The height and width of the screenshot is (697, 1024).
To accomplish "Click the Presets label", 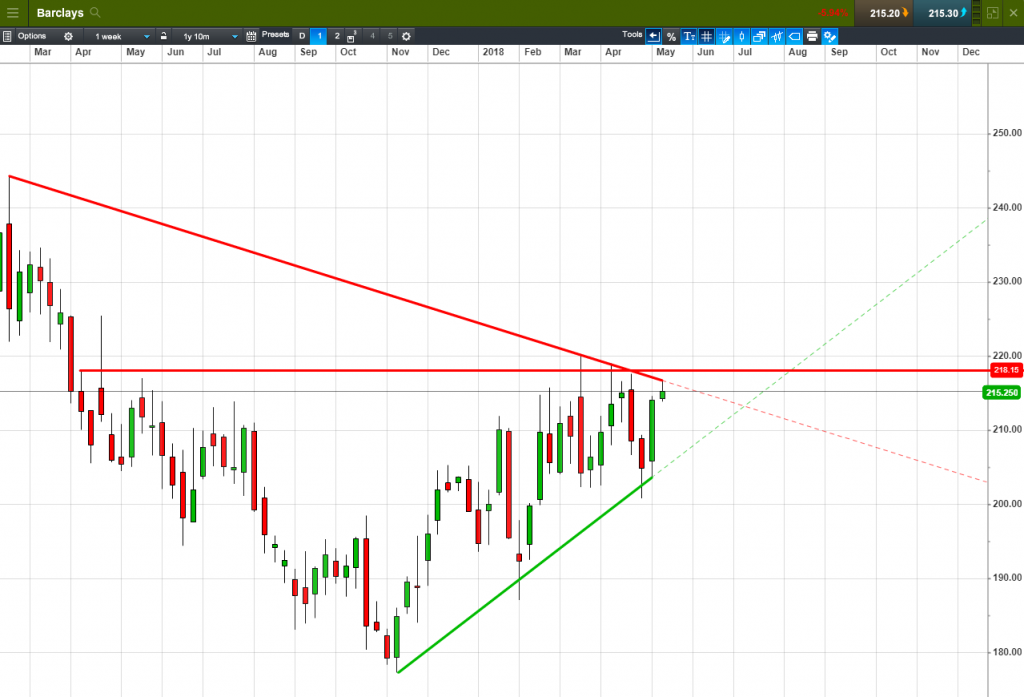I will coord(276,35).
